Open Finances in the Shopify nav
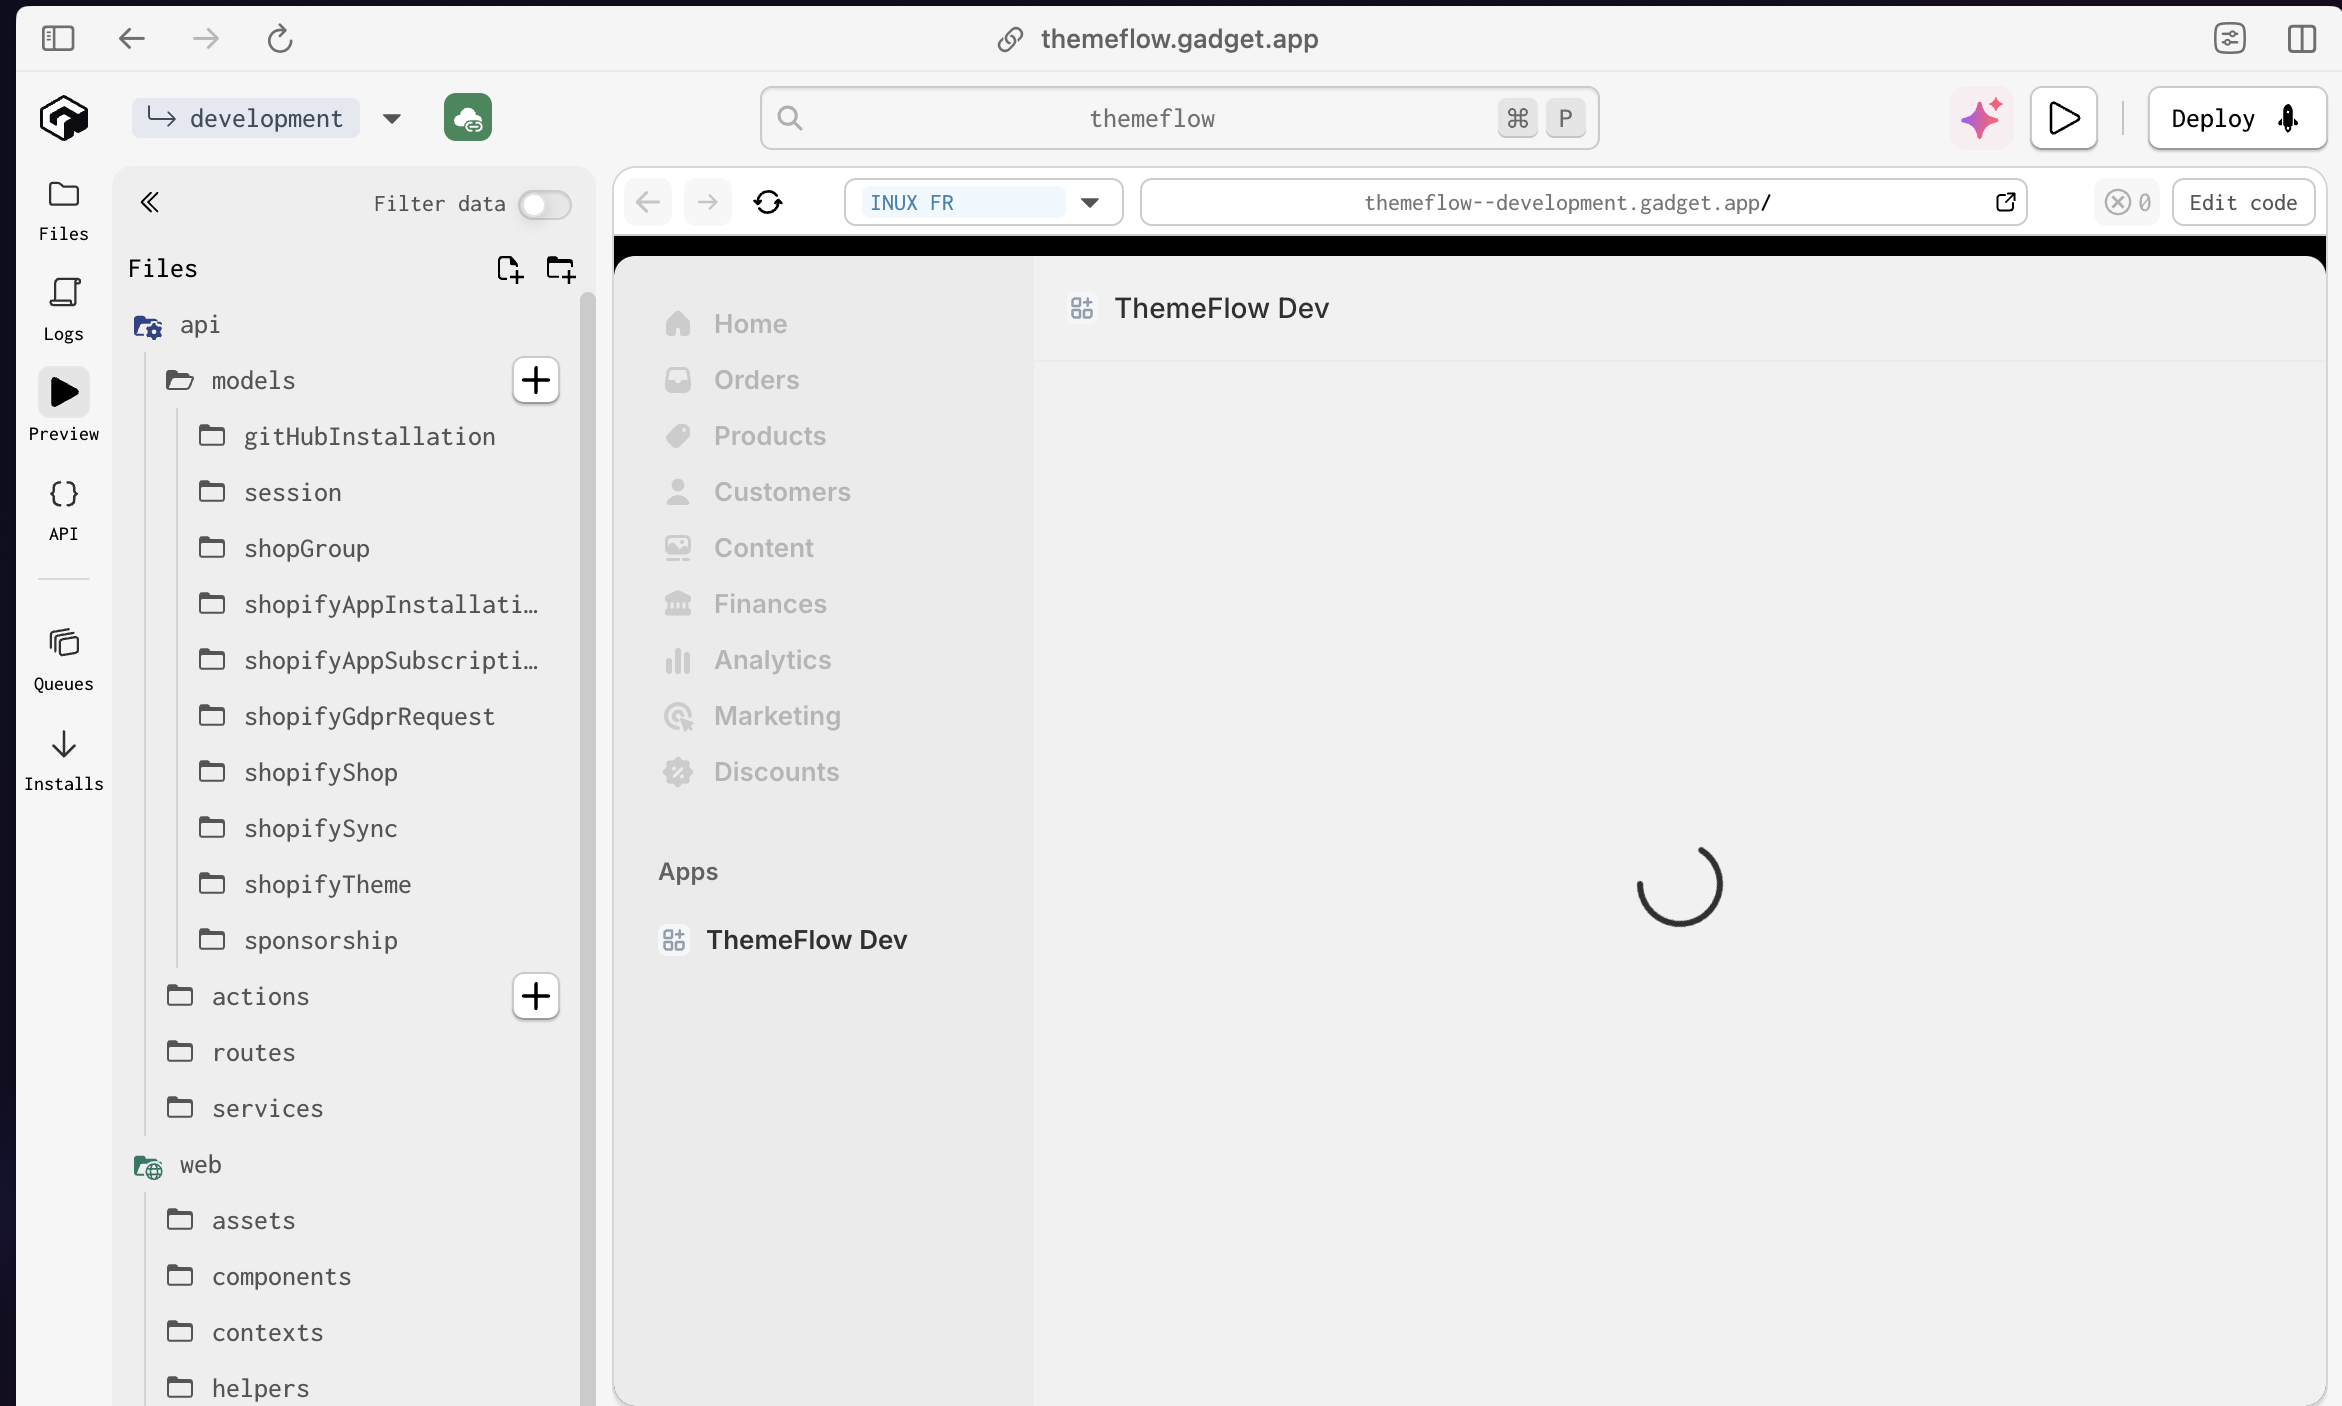This screenshot has height=1406, width=2342. coord(770,604)
